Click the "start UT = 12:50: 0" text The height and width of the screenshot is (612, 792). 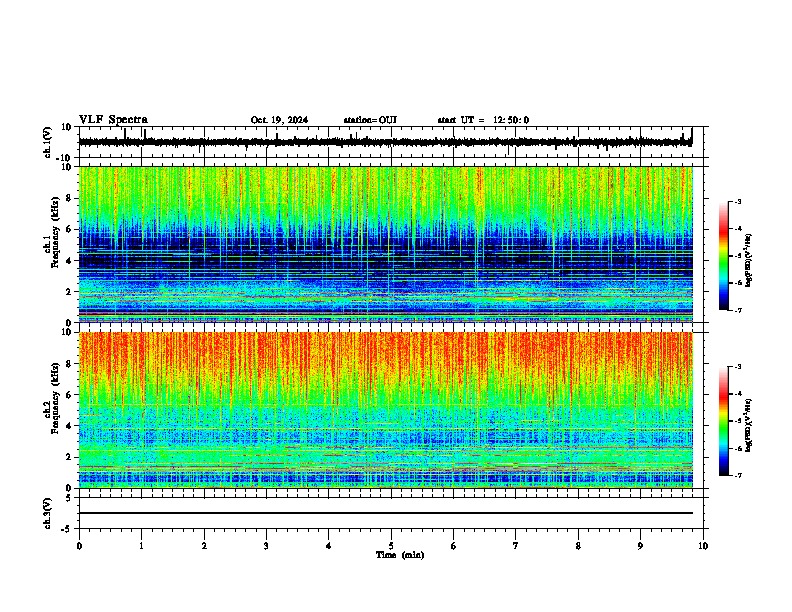click(483, 120)
